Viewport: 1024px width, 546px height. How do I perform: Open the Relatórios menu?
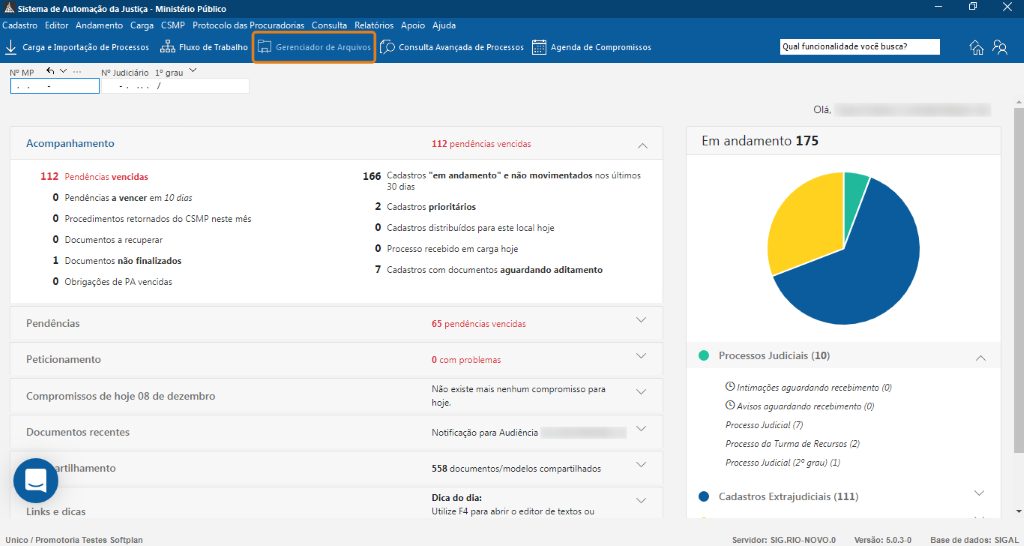[374, 25]
